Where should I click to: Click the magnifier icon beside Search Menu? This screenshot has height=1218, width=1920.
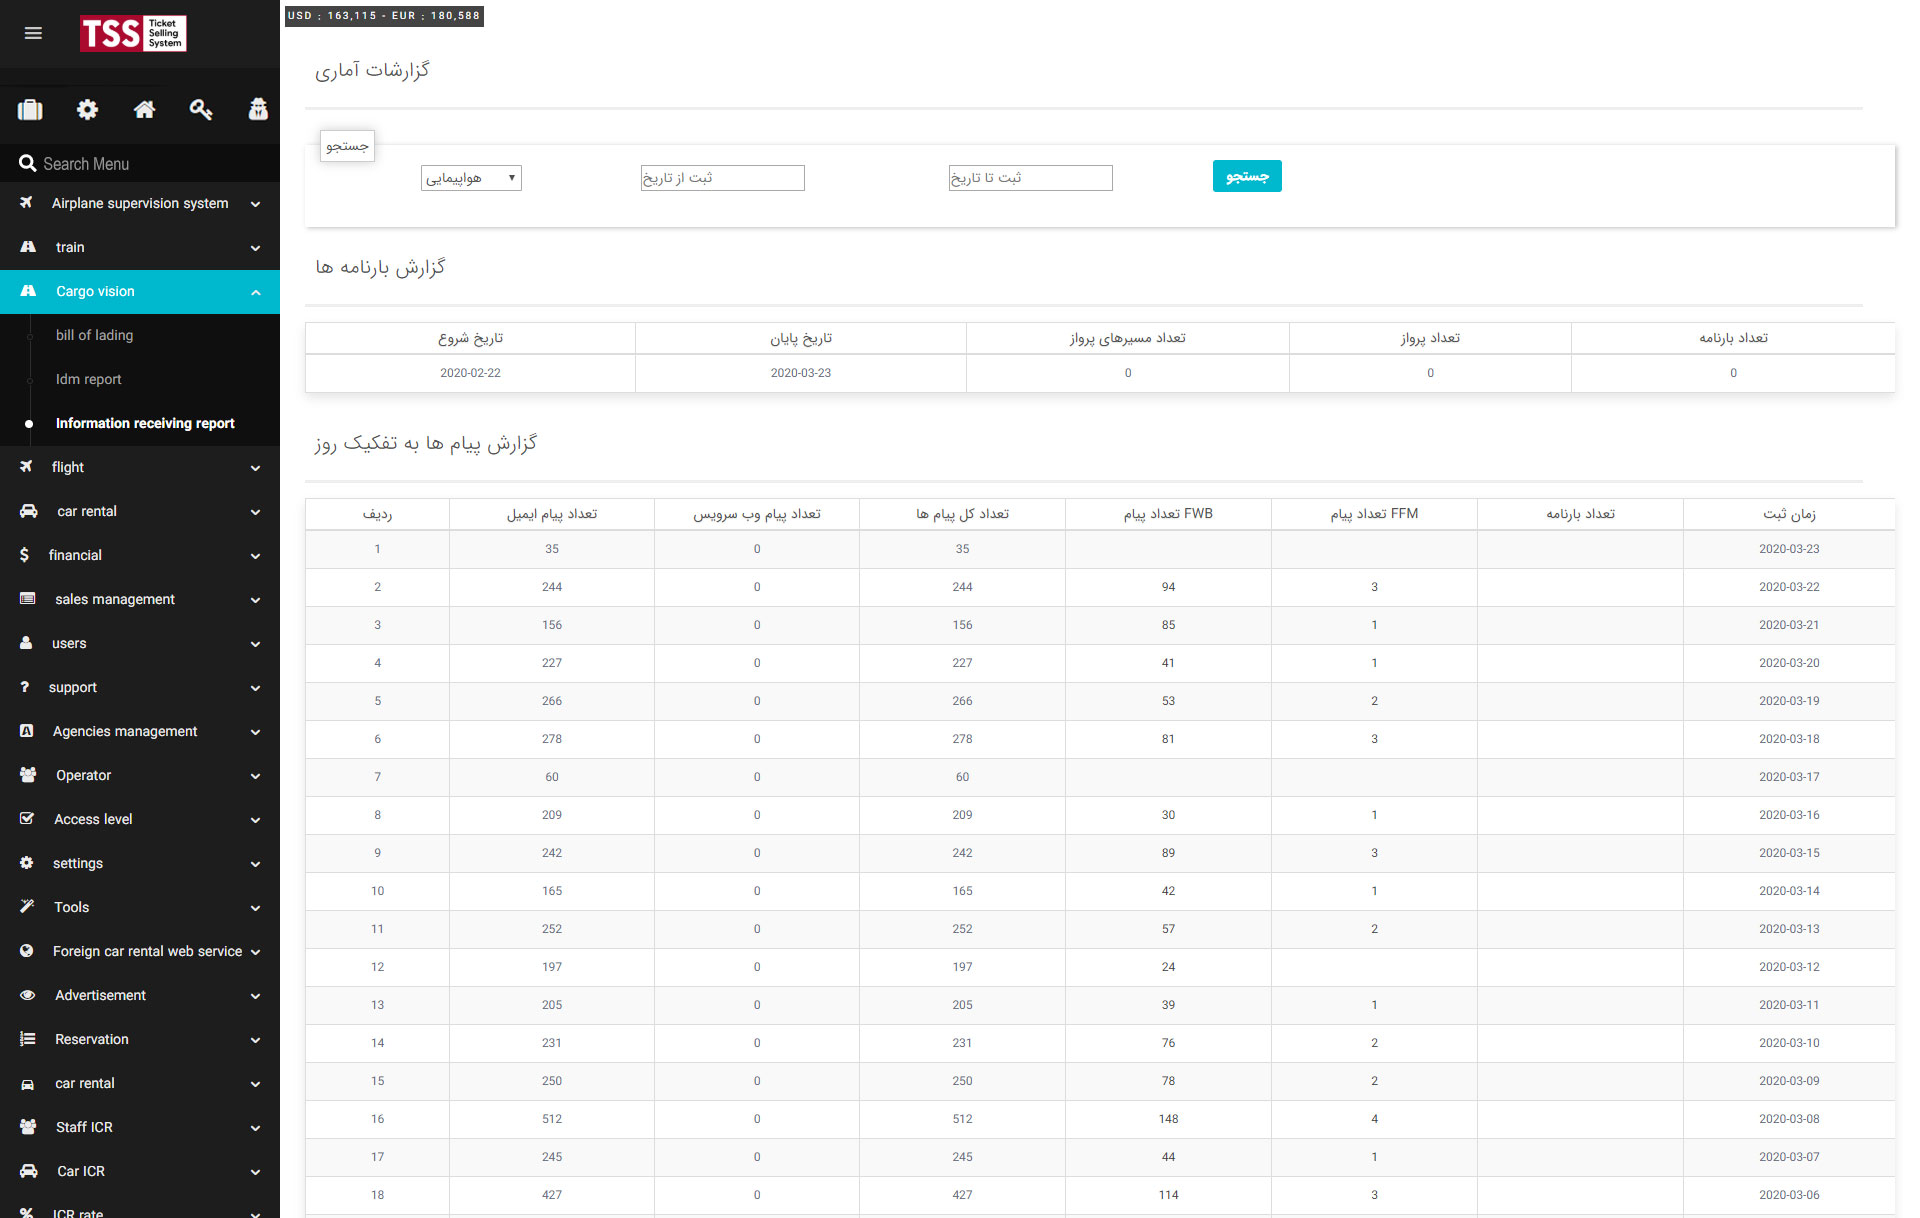[x=27, y=163]
